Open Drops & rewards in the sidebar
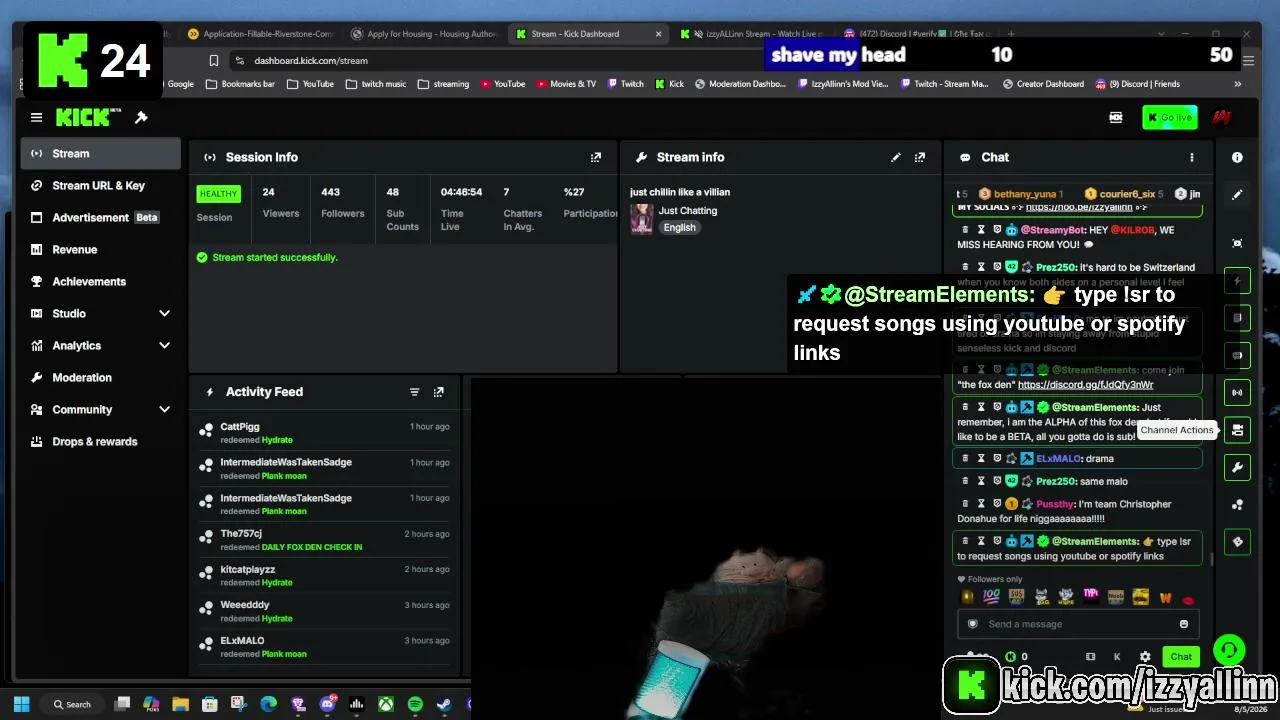 [101, 441]
